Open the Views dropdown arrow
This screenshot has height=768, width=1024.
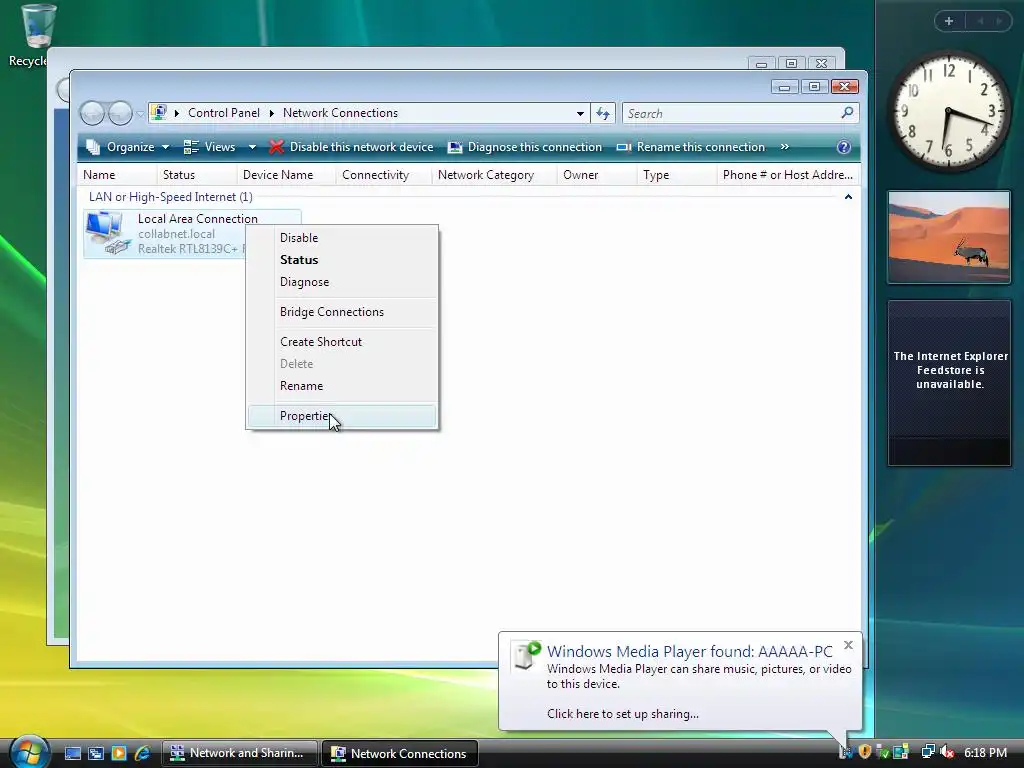click(x=252, y=147)
